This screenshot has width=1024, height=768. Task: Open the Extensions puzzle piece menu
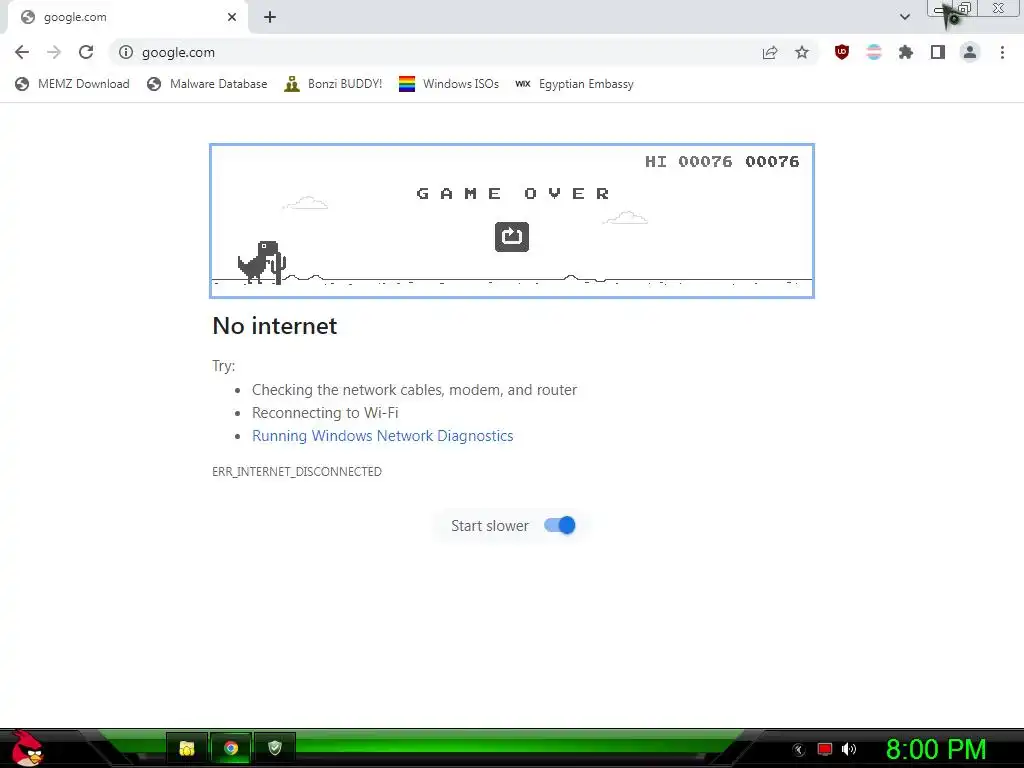906,52
